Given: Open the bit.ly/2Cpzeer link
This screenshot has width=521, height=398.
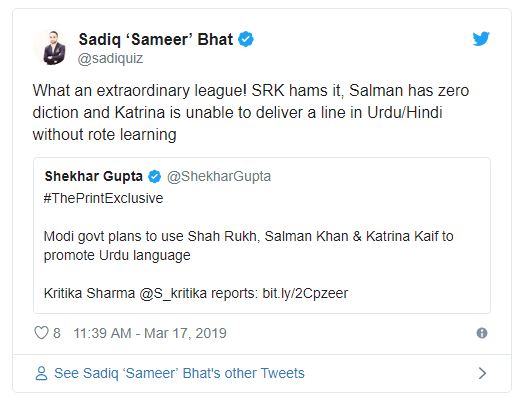Looking at the screenshot, I should 305,293.
